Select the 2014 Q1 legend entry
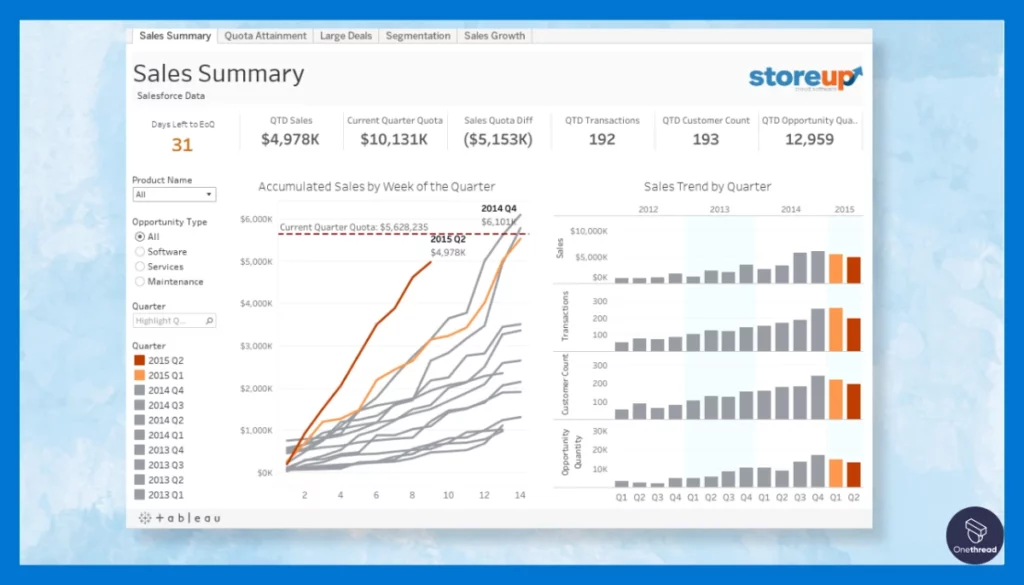 (x=159, y=435)
